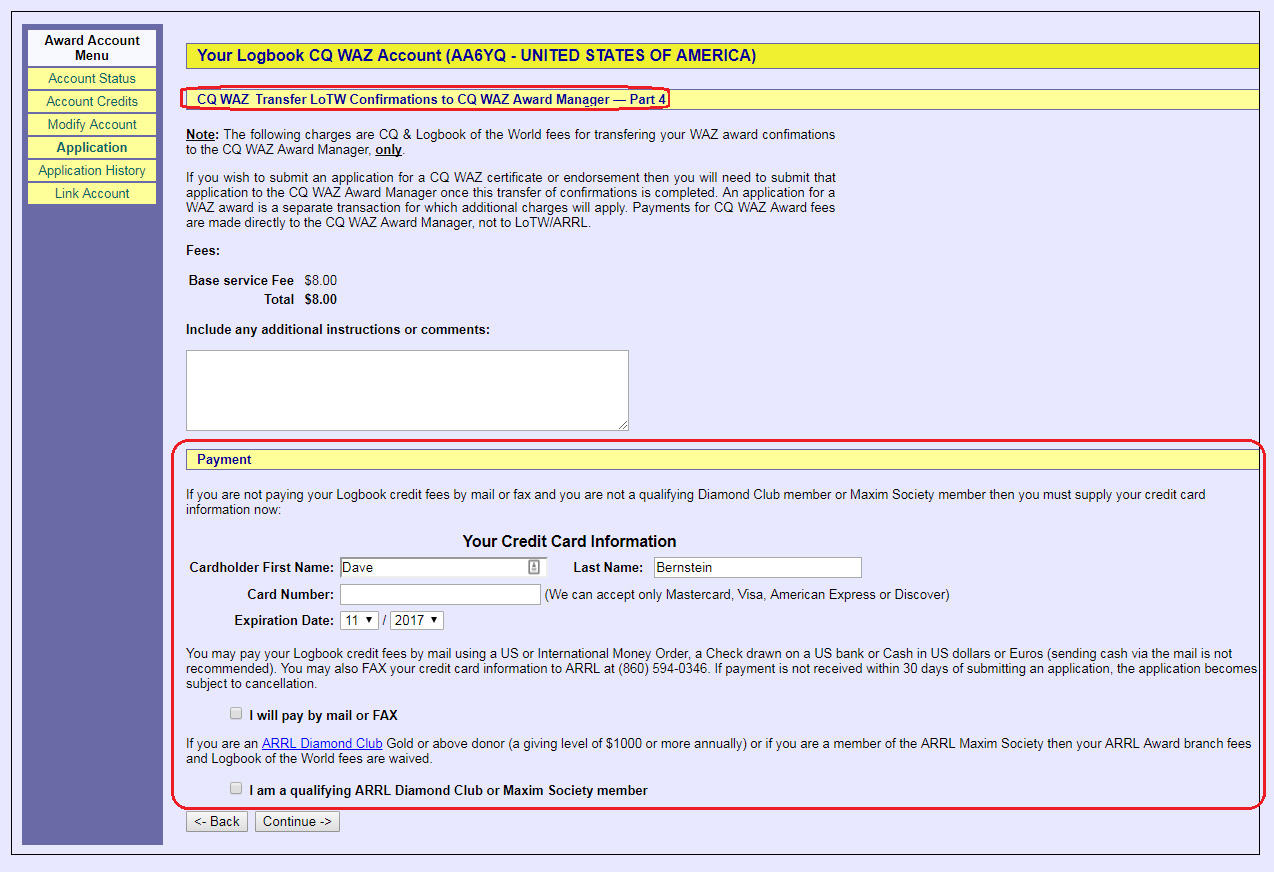Screen dimensions: 1274x872
Task: Click the Last Name text field
Action: (757, 567)
